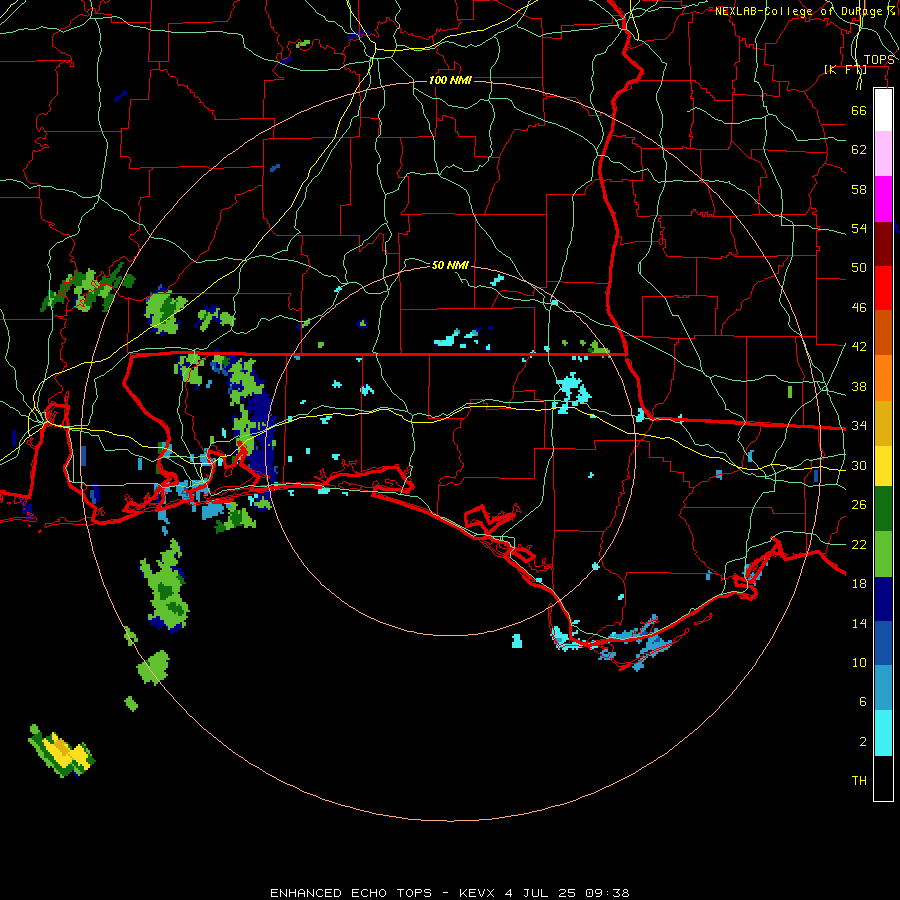The height and width of the screenshot is (900, 900).
Task: Click the cyan legend swatch beside 2
Action: (x=883, y=733)
